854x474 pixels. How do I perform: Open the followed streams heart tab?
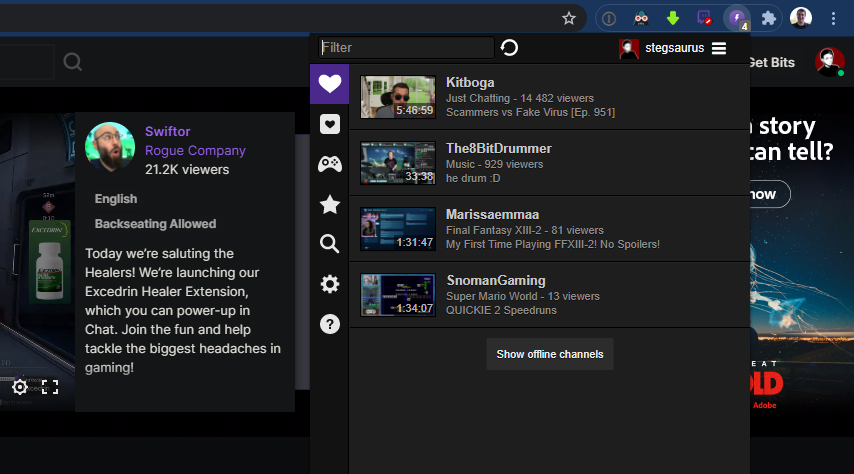(x=329, y=84)
